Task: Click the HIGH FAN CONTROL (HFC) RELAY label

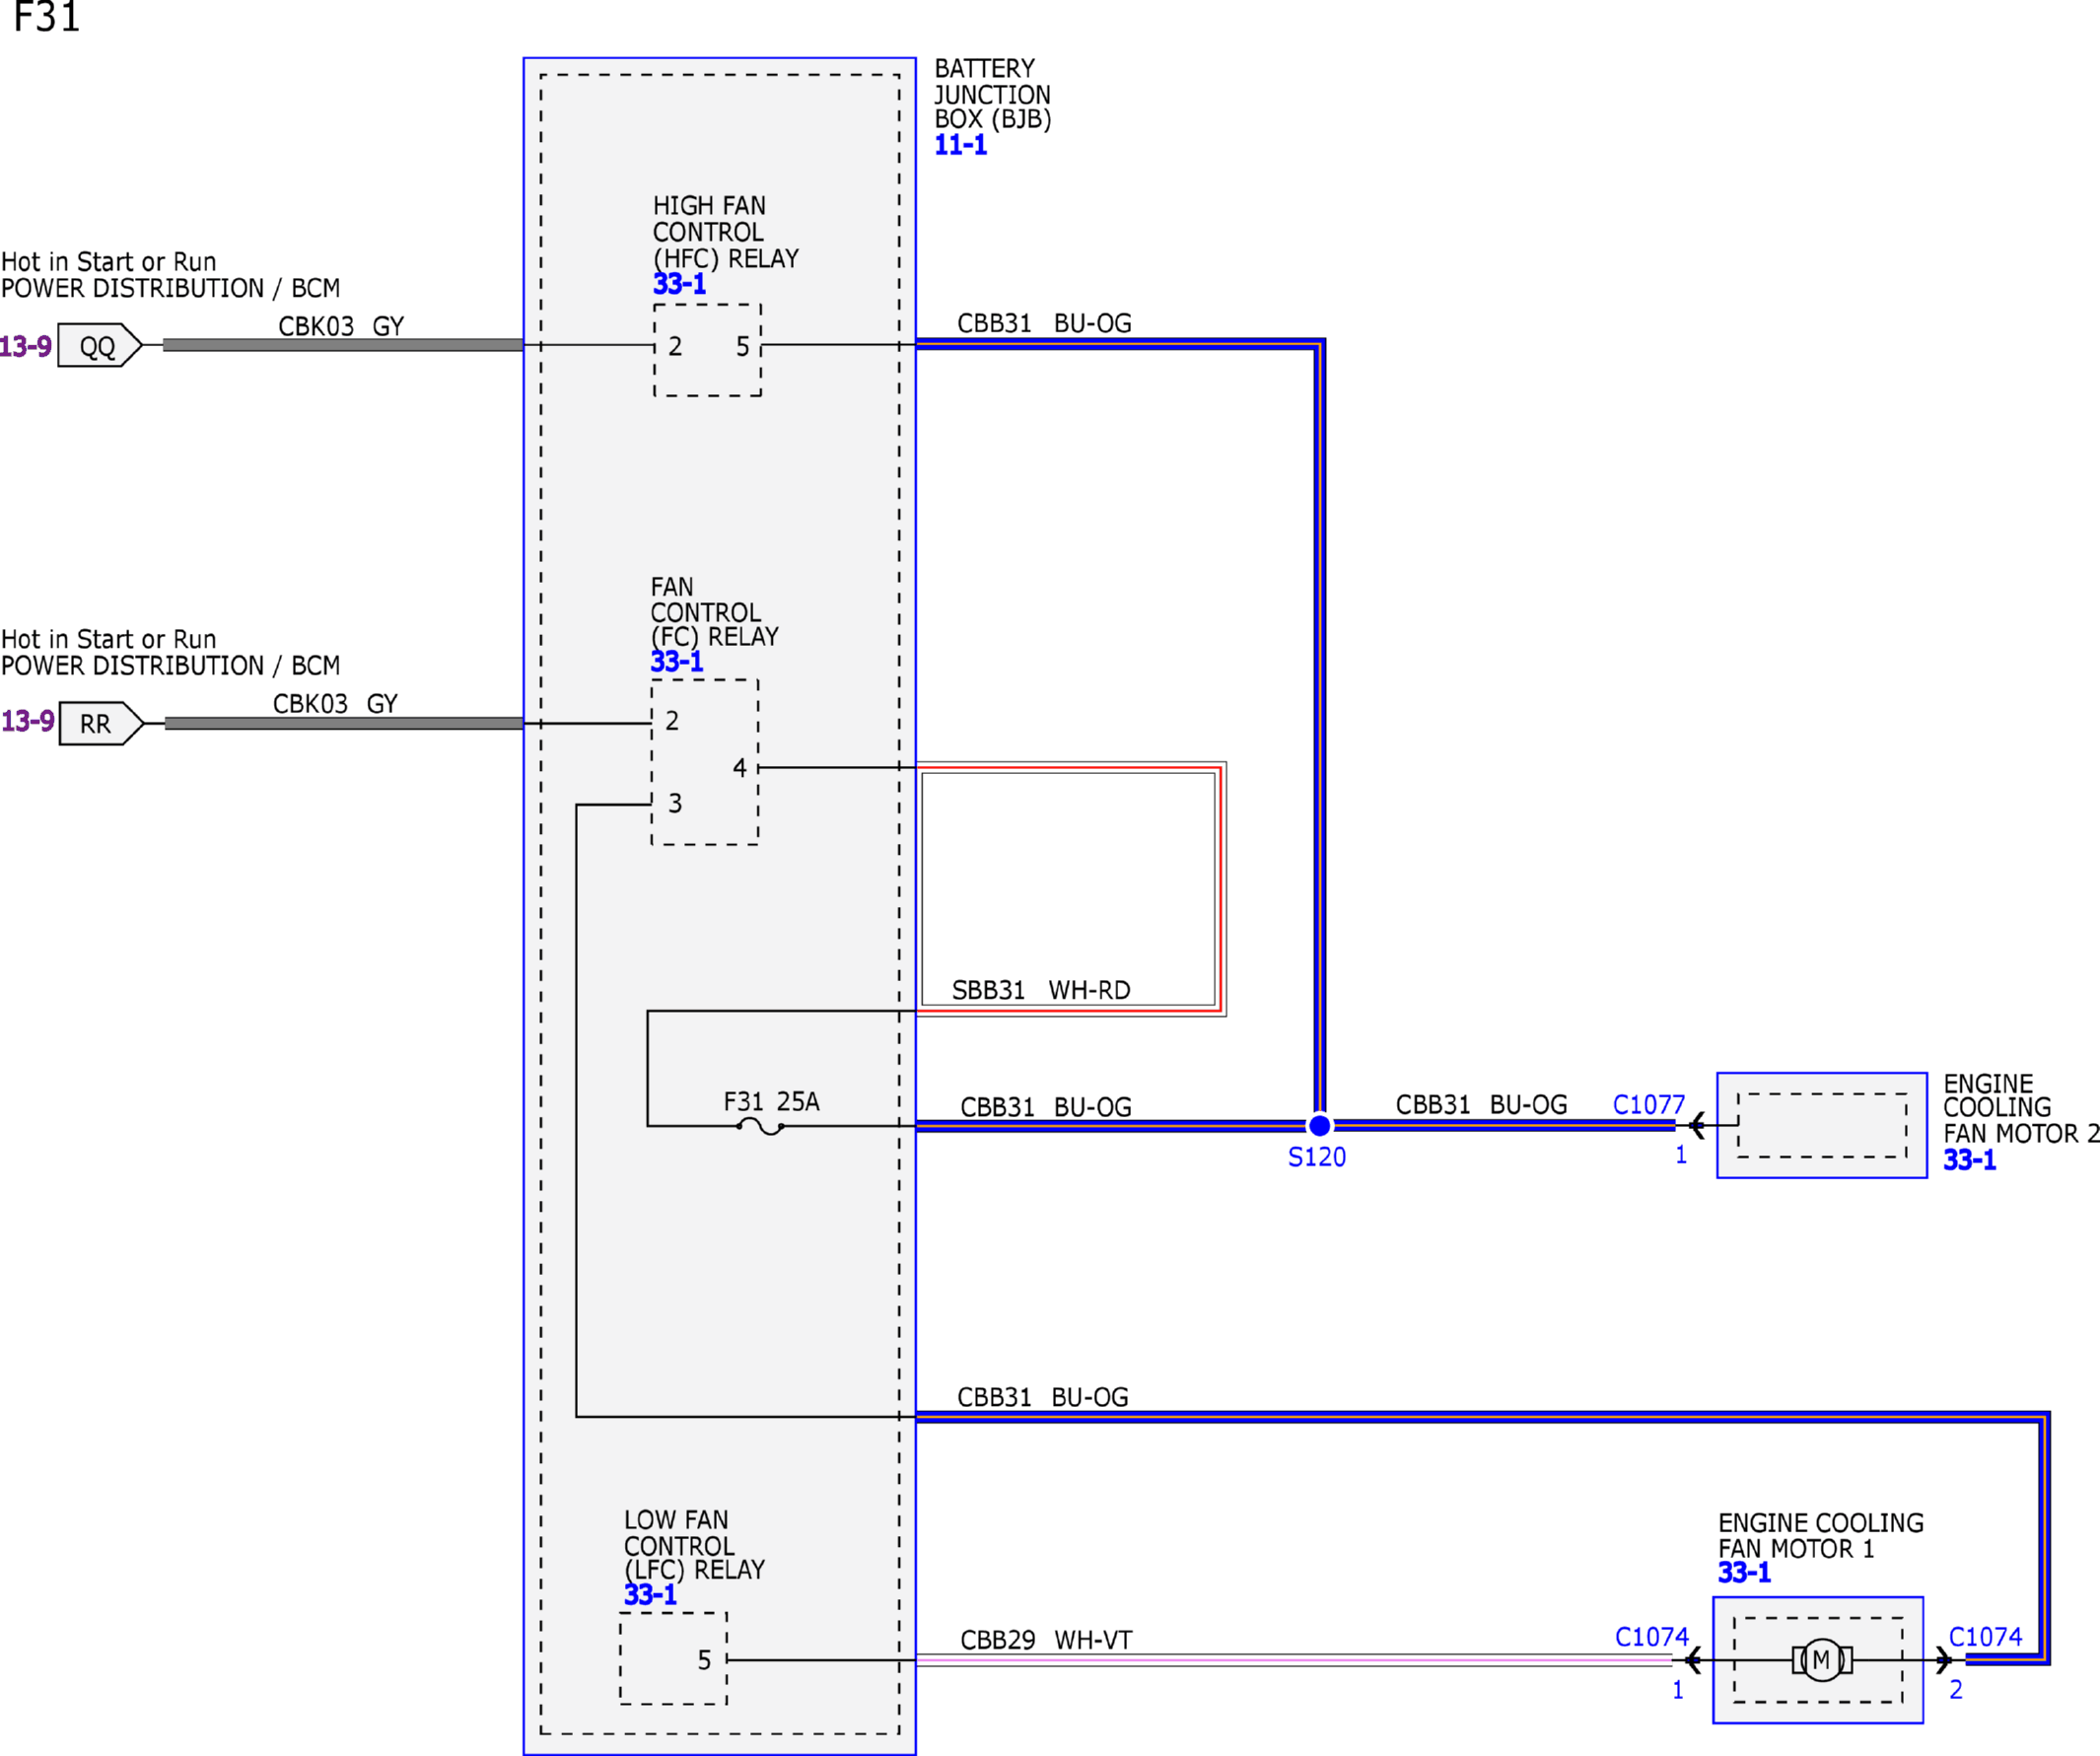Action: pyautogui.click(x=725, y=232)
